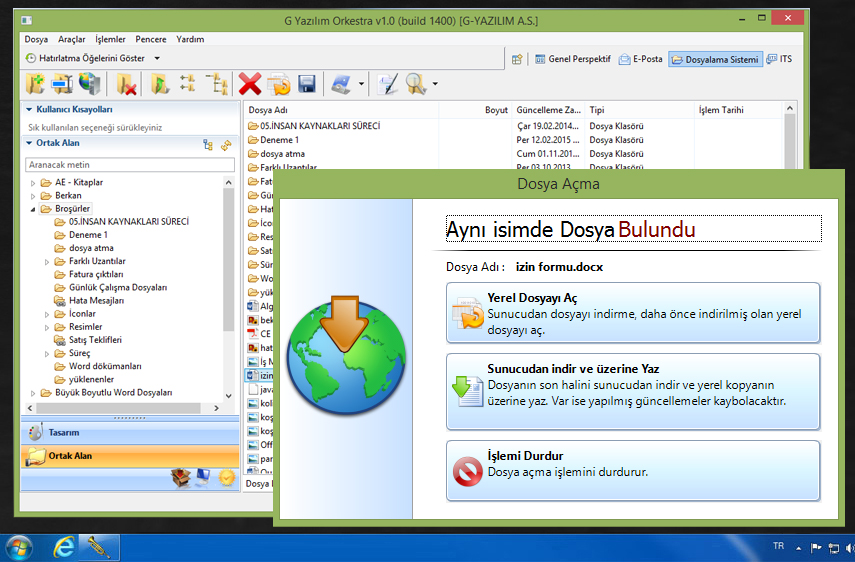This screenshot has height=562, width=855.
Task: Choose Yerel Dosyayı Aç option
Action: click(632, 313)
